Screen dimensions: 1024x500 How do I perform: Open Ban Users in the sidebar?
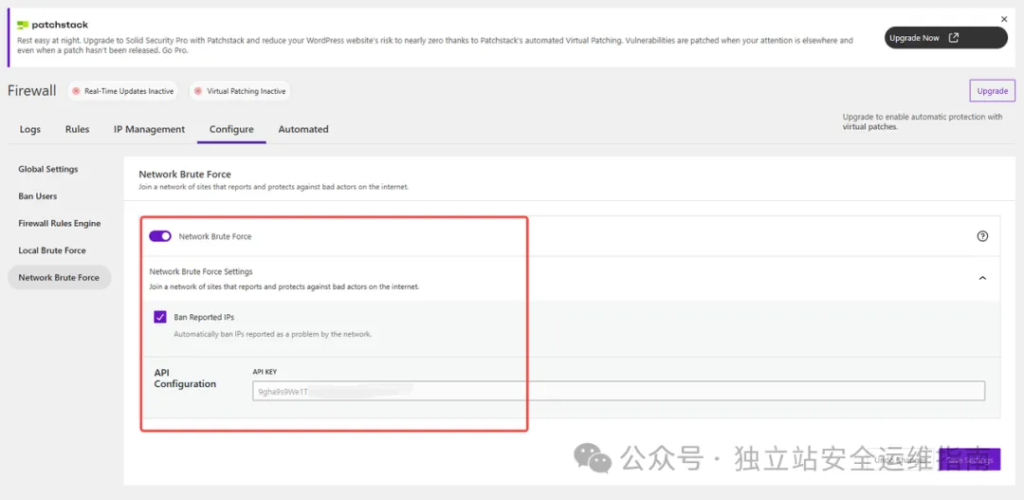coord(37,196)
